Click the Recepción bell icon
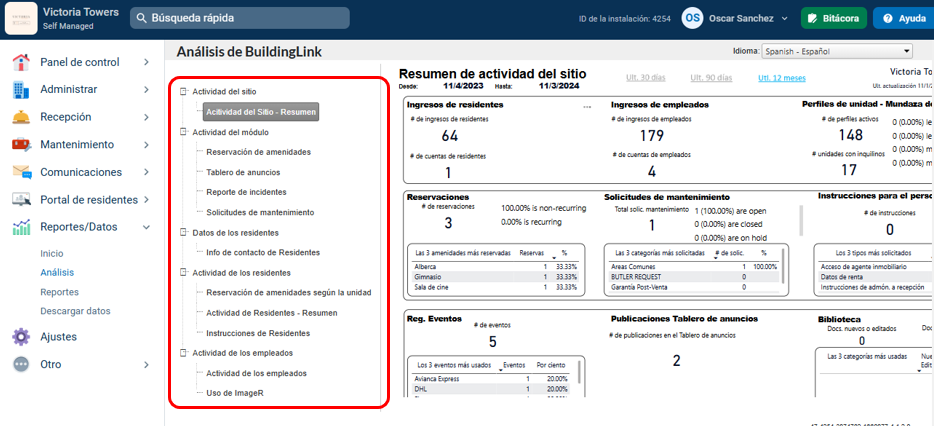Image resolution: width=934 pixels, height=426 pixels. pyautogui.click(x=21, y=117)
